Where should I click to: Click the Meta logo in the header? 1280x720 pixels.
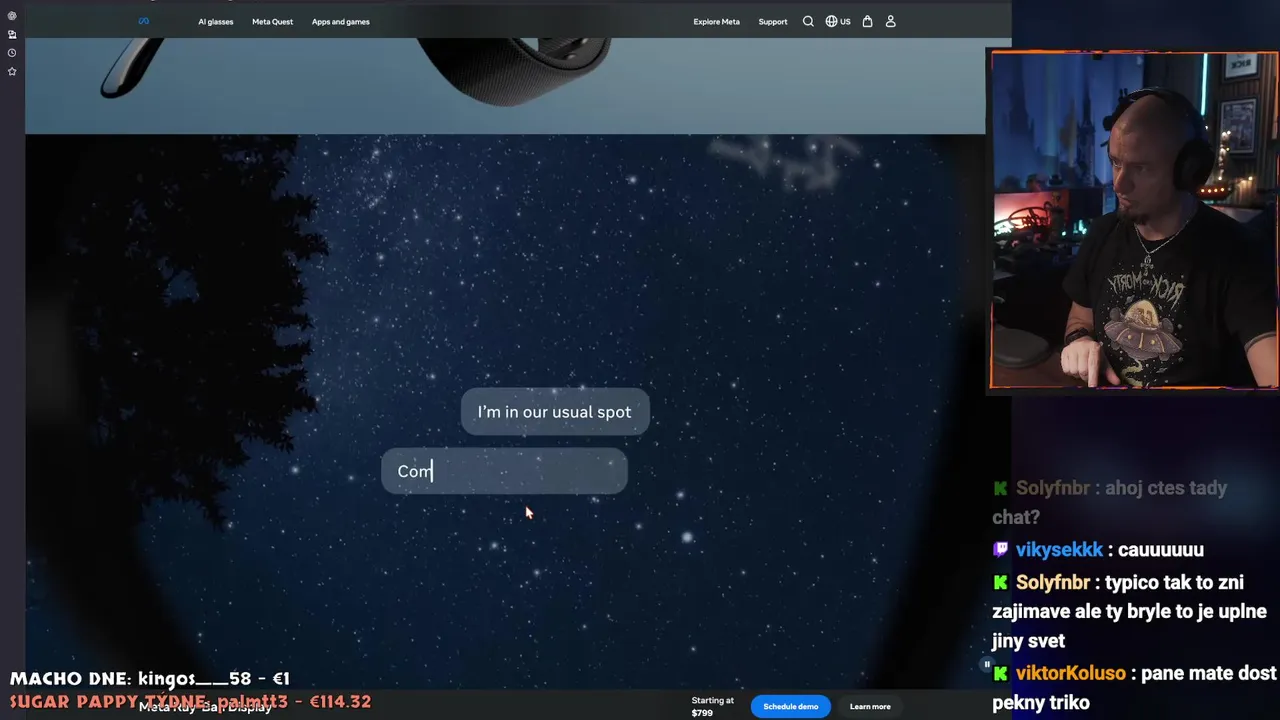click(x=144, y=21)
